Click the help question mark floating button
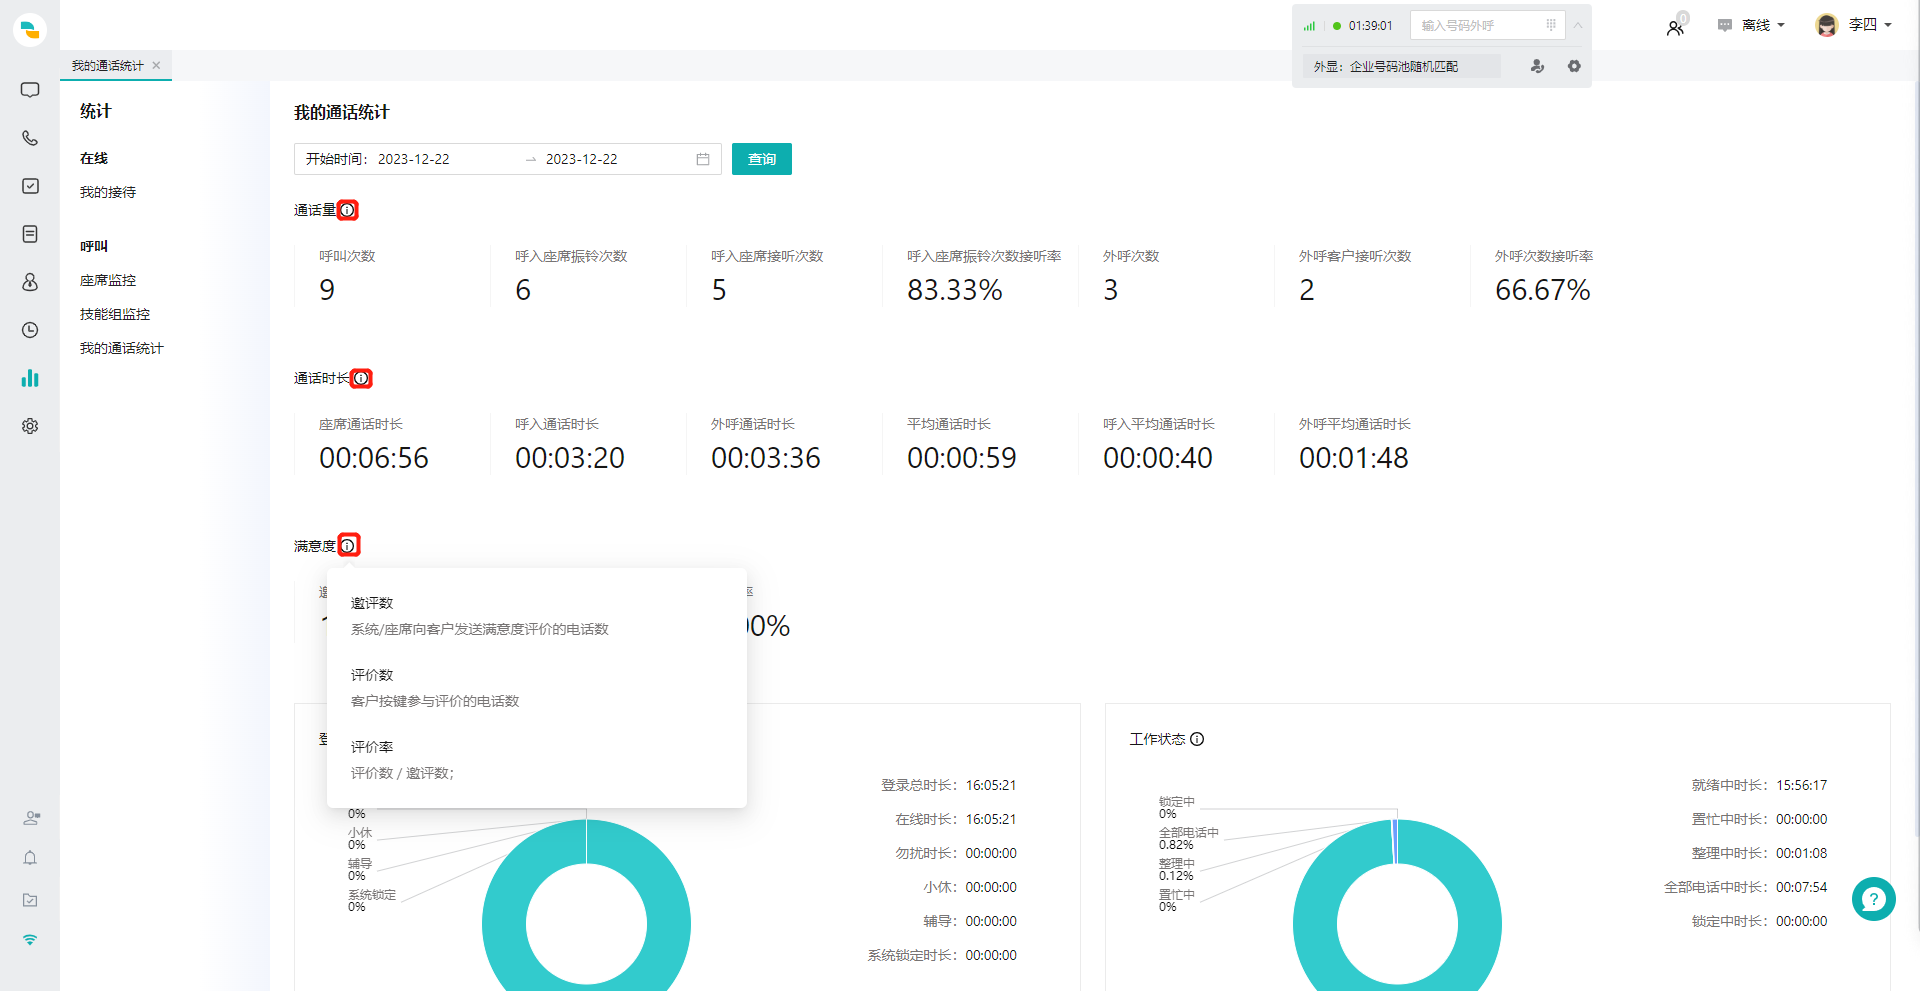The image size is (1920, 991). (x=1874, y=899)
